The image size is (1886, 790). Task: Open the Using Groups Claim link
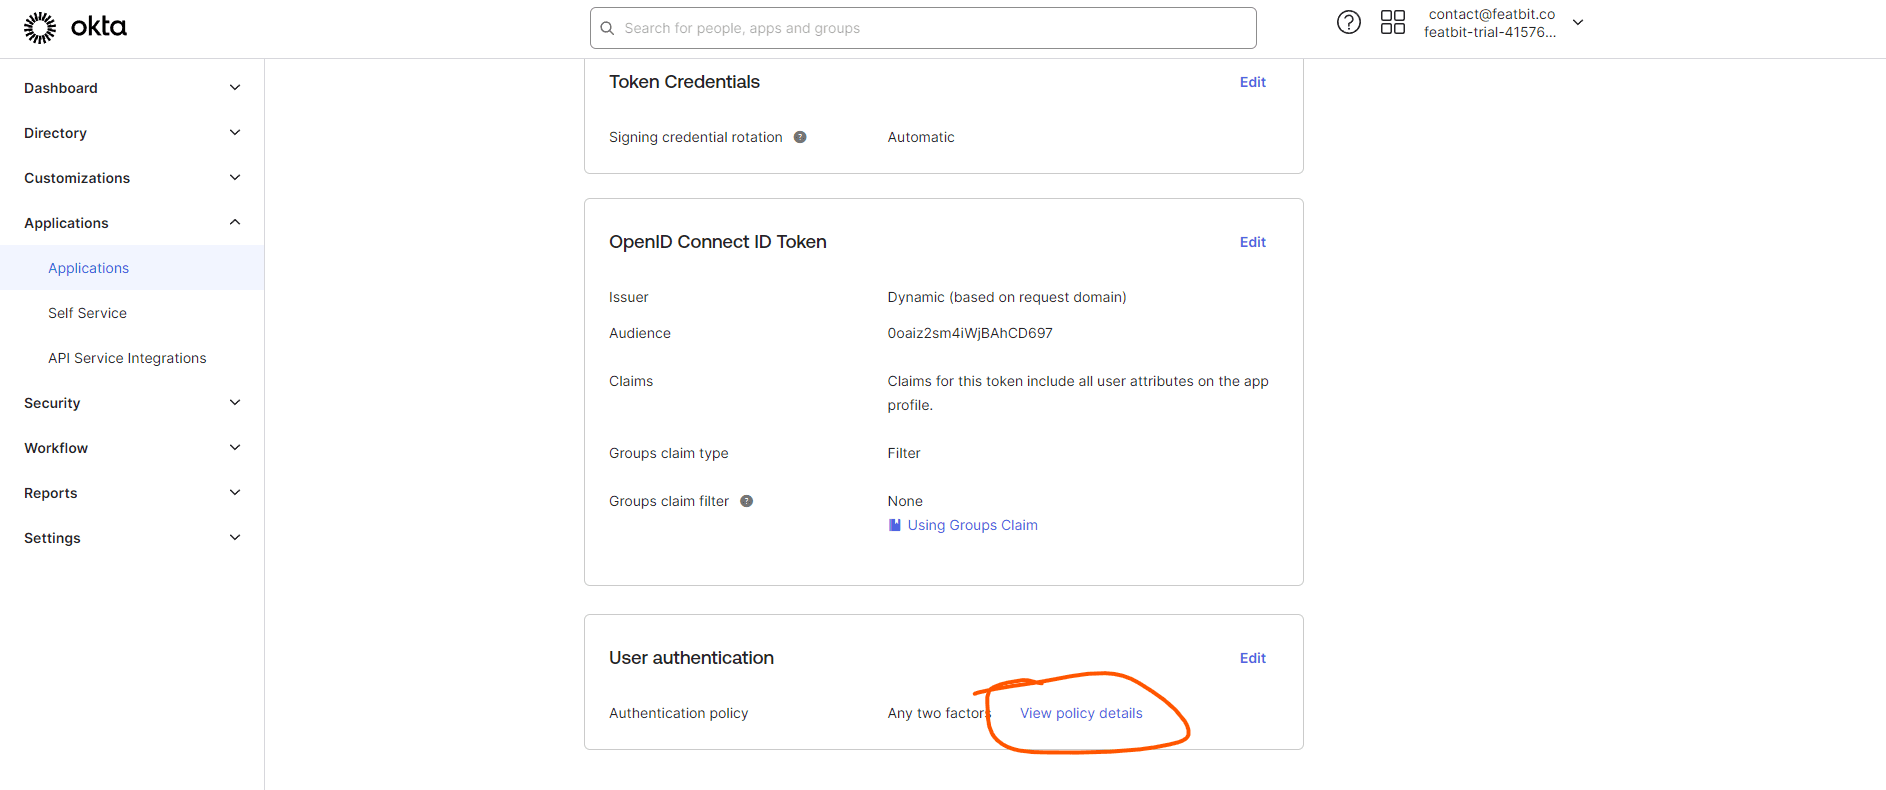click(972, 524)
